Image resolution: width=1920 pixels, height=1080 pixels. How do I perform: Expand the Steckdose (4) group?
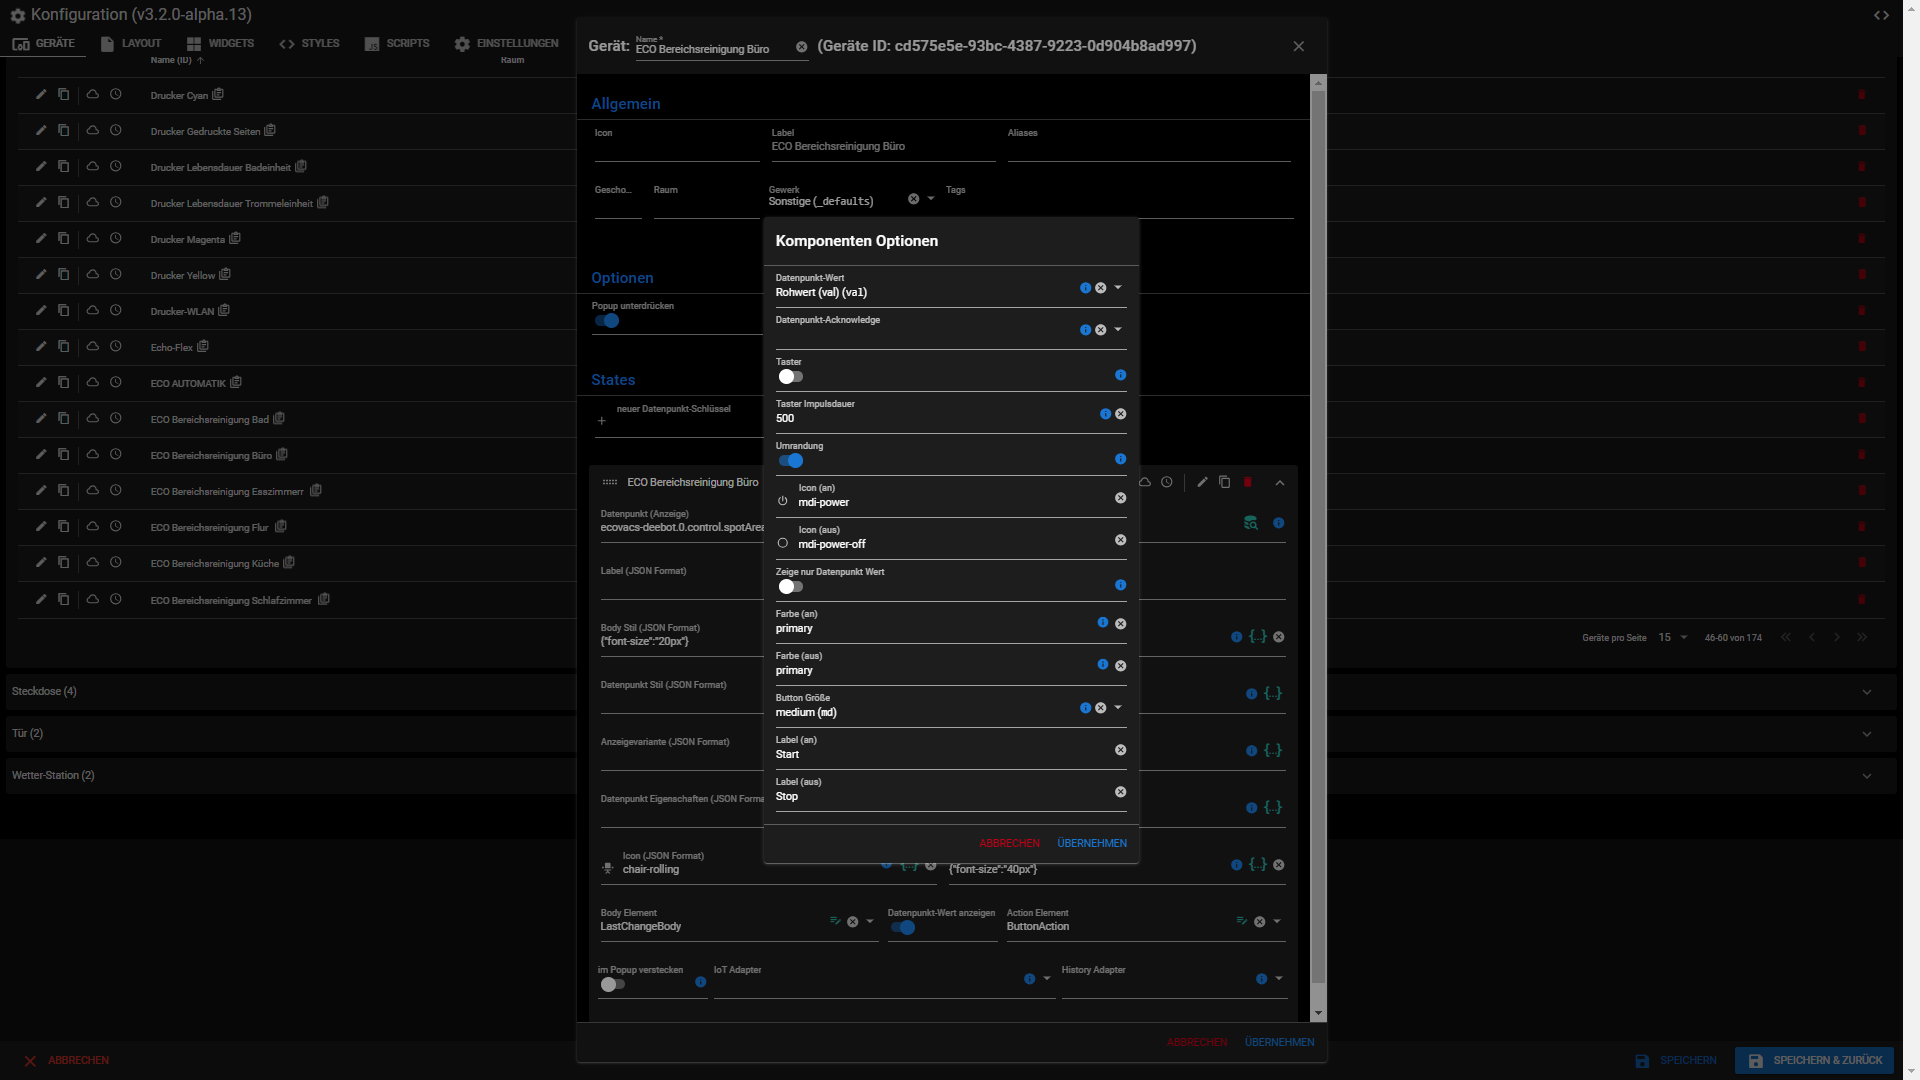coord(951,692)
